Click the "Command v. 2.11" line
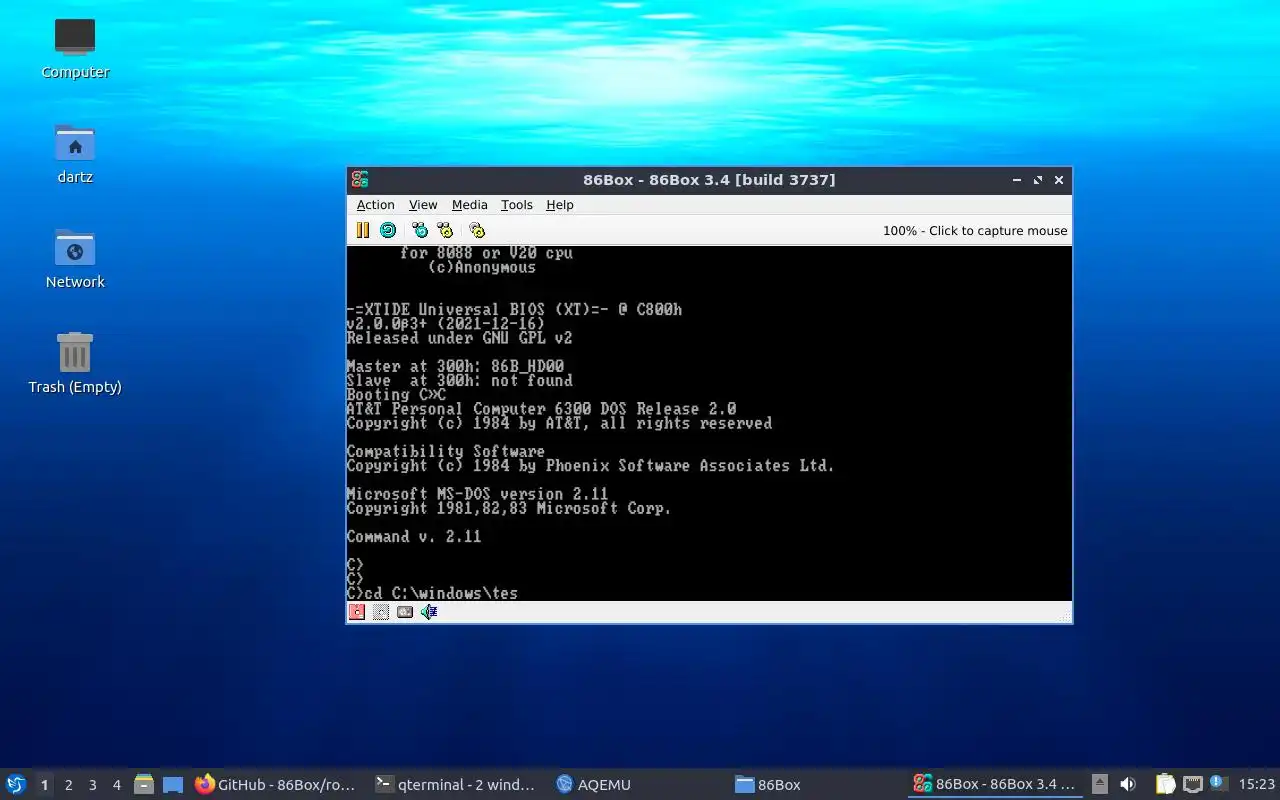Image resolution: width=1280 pixels, height=800 pixels. [414, 537]
